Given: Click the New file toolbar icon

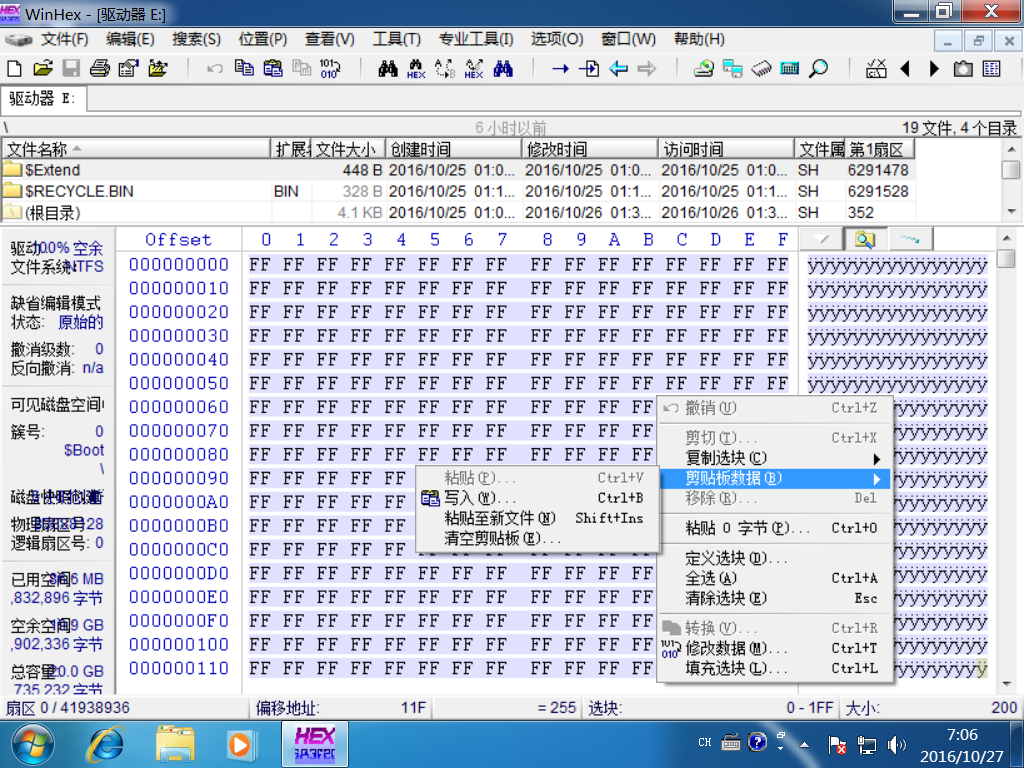Looking at the screenshot, I should (x=14, y=68).
